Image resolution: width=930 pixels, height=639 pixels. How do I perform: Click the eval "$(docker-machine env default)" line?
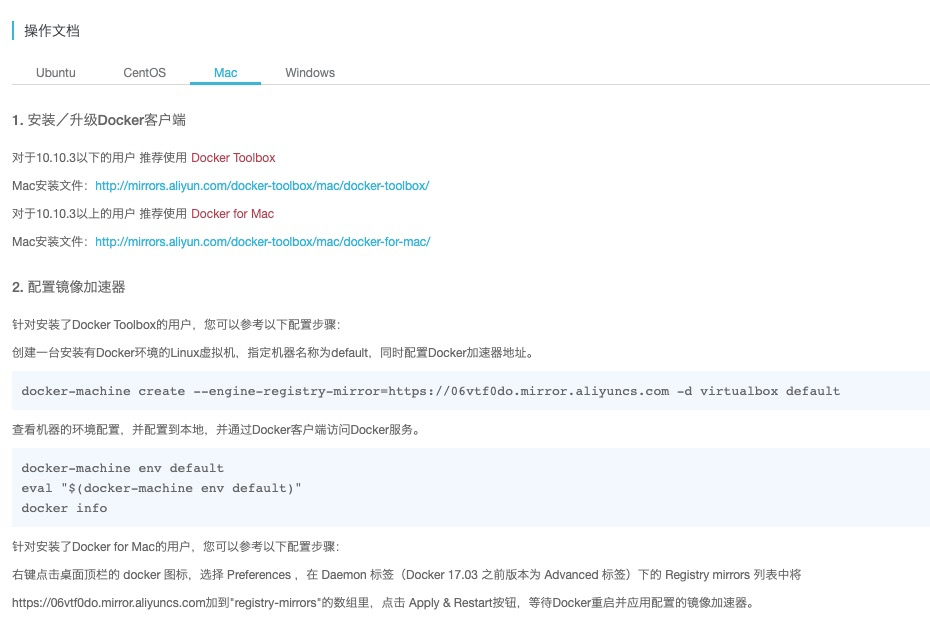tap(161, 488)
